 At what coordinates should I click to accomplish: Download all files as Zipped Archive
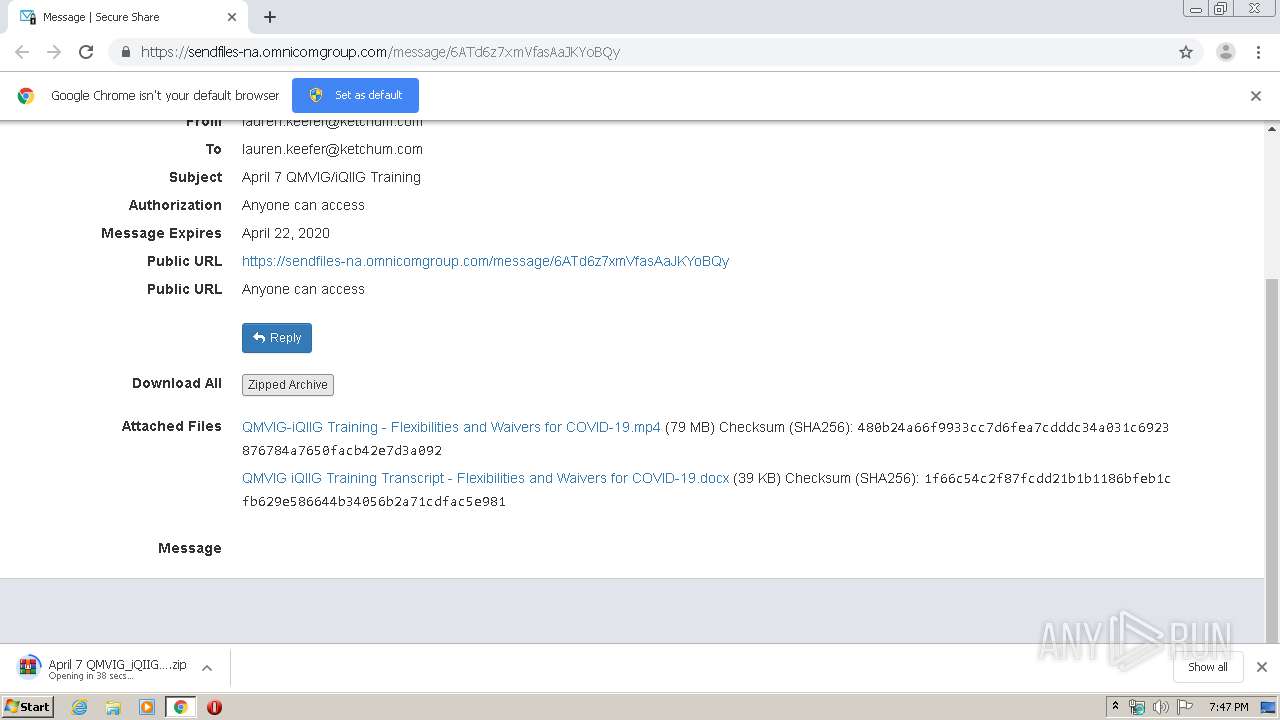tap(288, 385)
